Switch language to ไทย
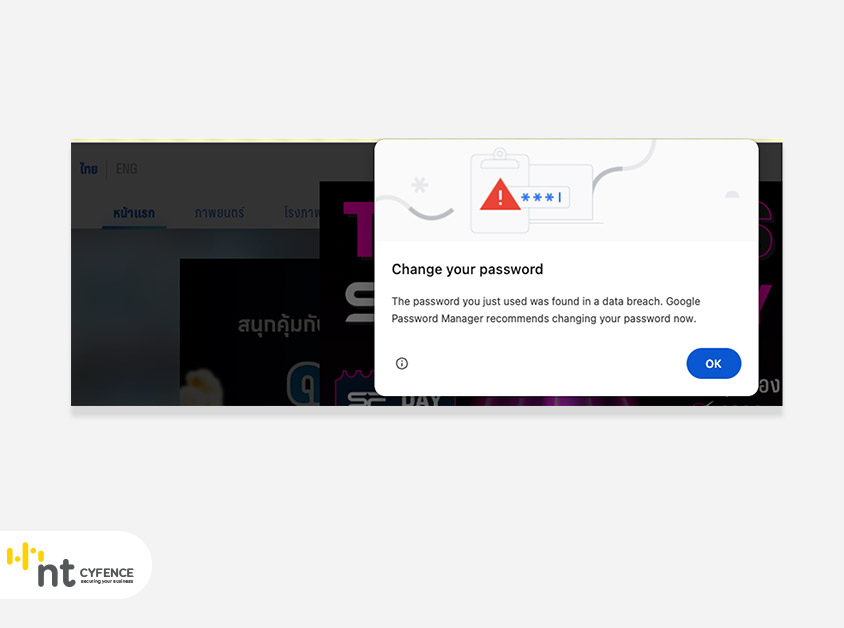844x628 pixels. [89, 169]
